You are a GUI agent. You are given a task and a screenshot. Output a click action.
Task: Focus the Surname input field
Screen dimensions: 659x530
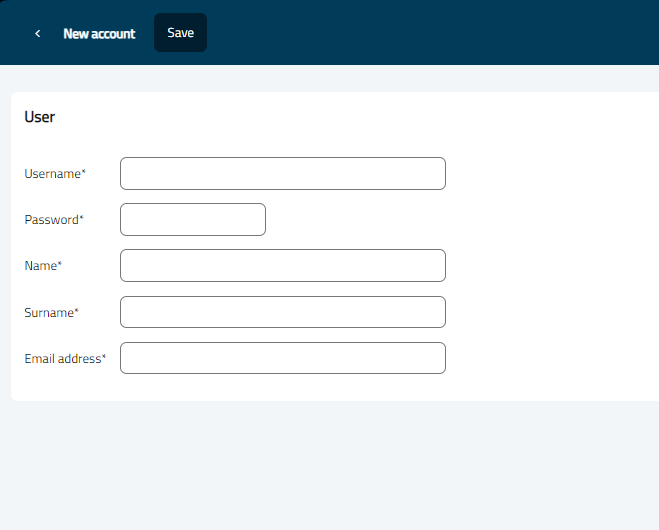(x=282, y=312)
